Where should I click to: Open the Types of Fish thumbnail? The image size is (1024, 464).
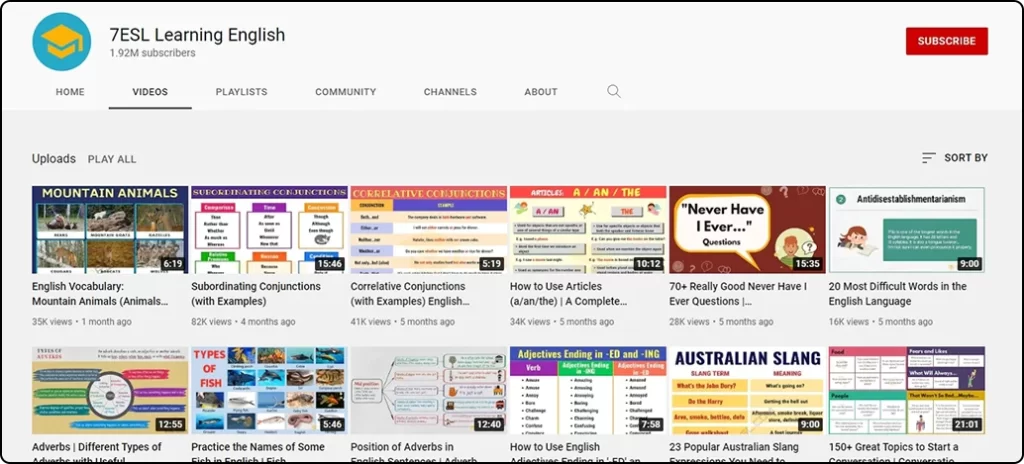click(269, 390)
